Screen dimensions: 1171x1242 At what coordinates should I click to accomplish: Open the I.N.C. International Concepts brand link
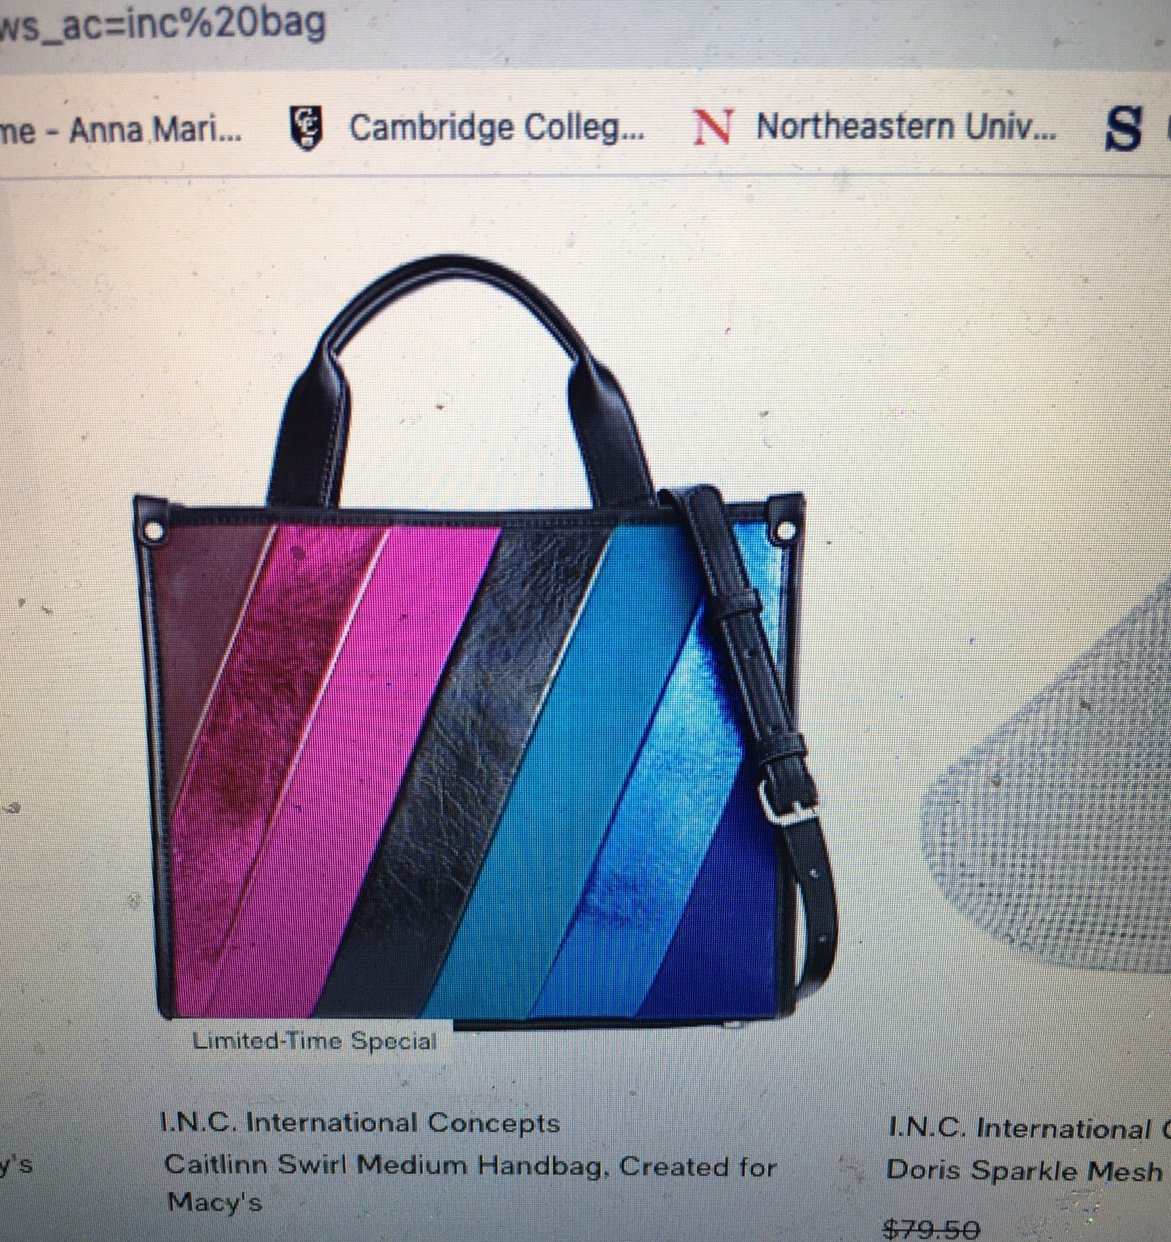click(360, 1123)
